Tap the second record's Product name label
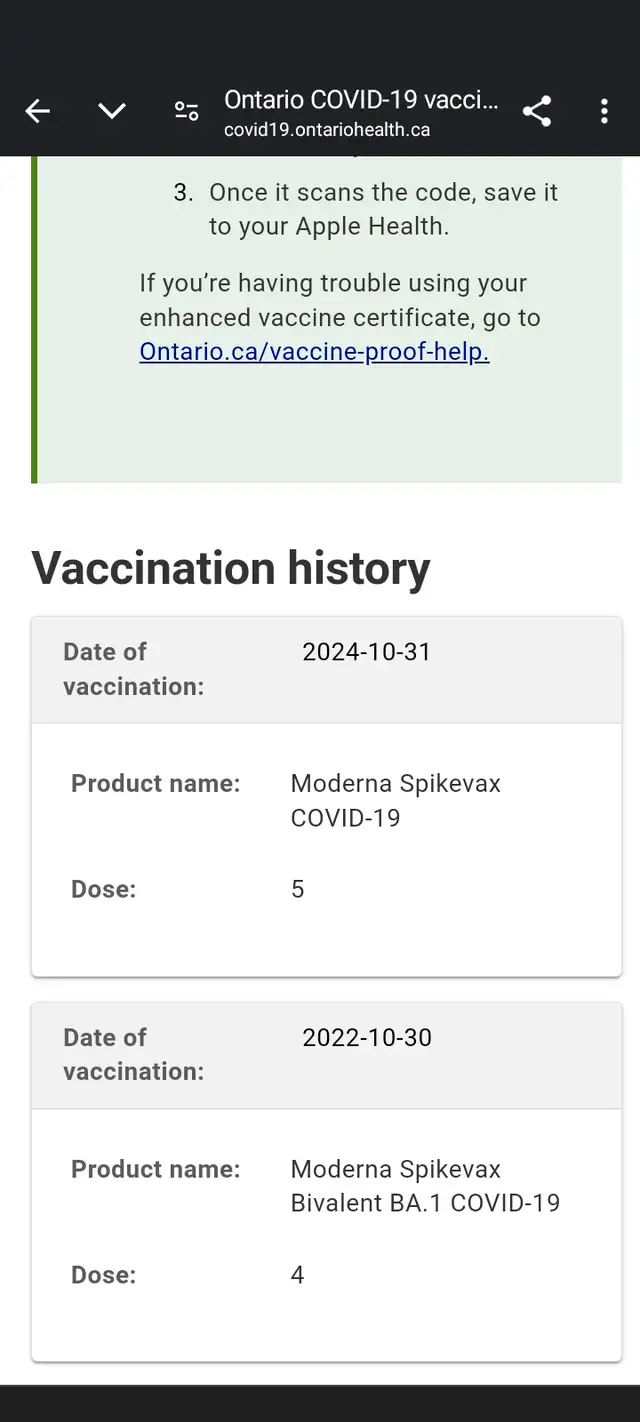The width and height of the screenshot is (640, 1422). click(156, 1169)
